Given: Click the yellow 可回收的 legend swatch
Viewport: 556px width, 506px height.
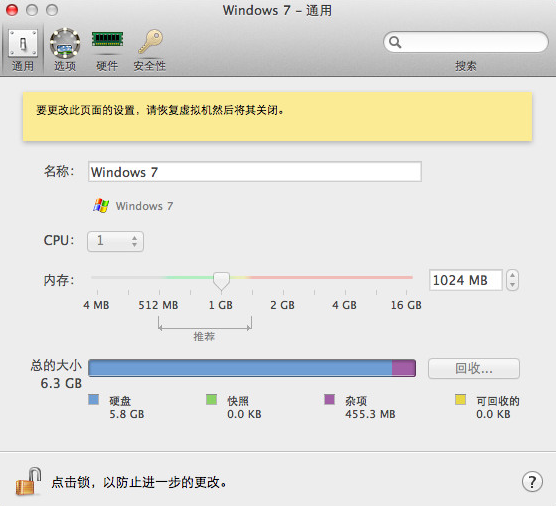Looking at the screenshot, I should point(460,400).
